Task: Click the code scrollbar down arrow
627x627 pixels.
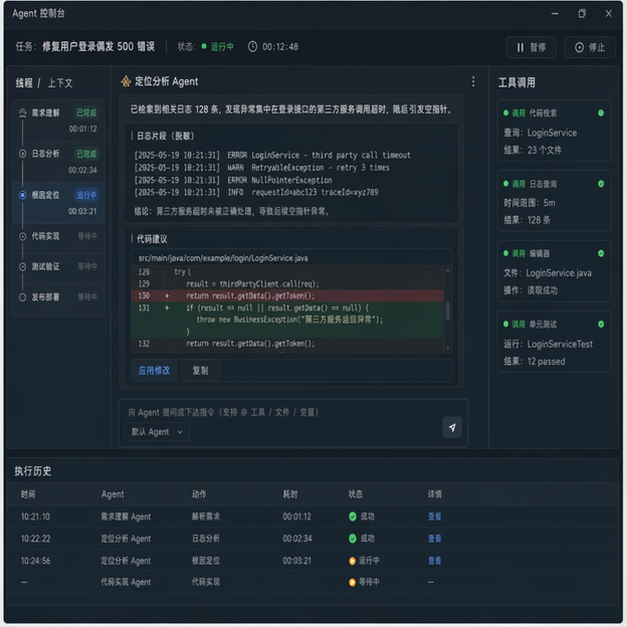Action: click(x=447, y=348)
